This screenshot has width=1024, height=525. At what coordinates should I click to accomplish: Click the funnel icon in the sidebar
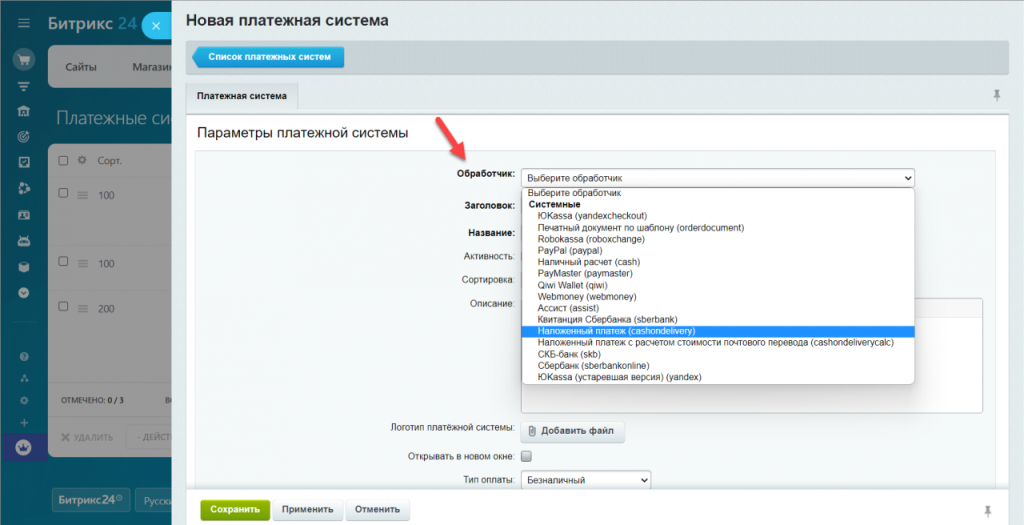point(24,86)
